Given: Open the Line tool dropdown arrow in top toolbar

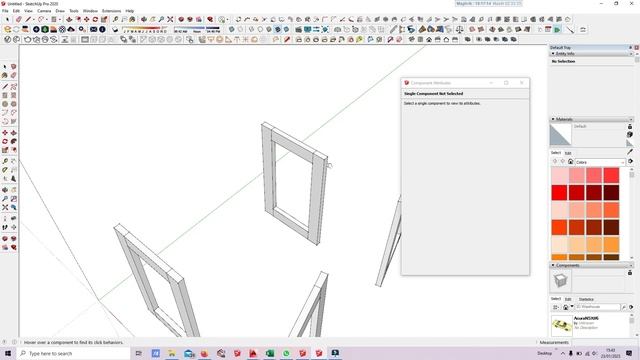Looking at the screenshot, I should tap(33, 19).
